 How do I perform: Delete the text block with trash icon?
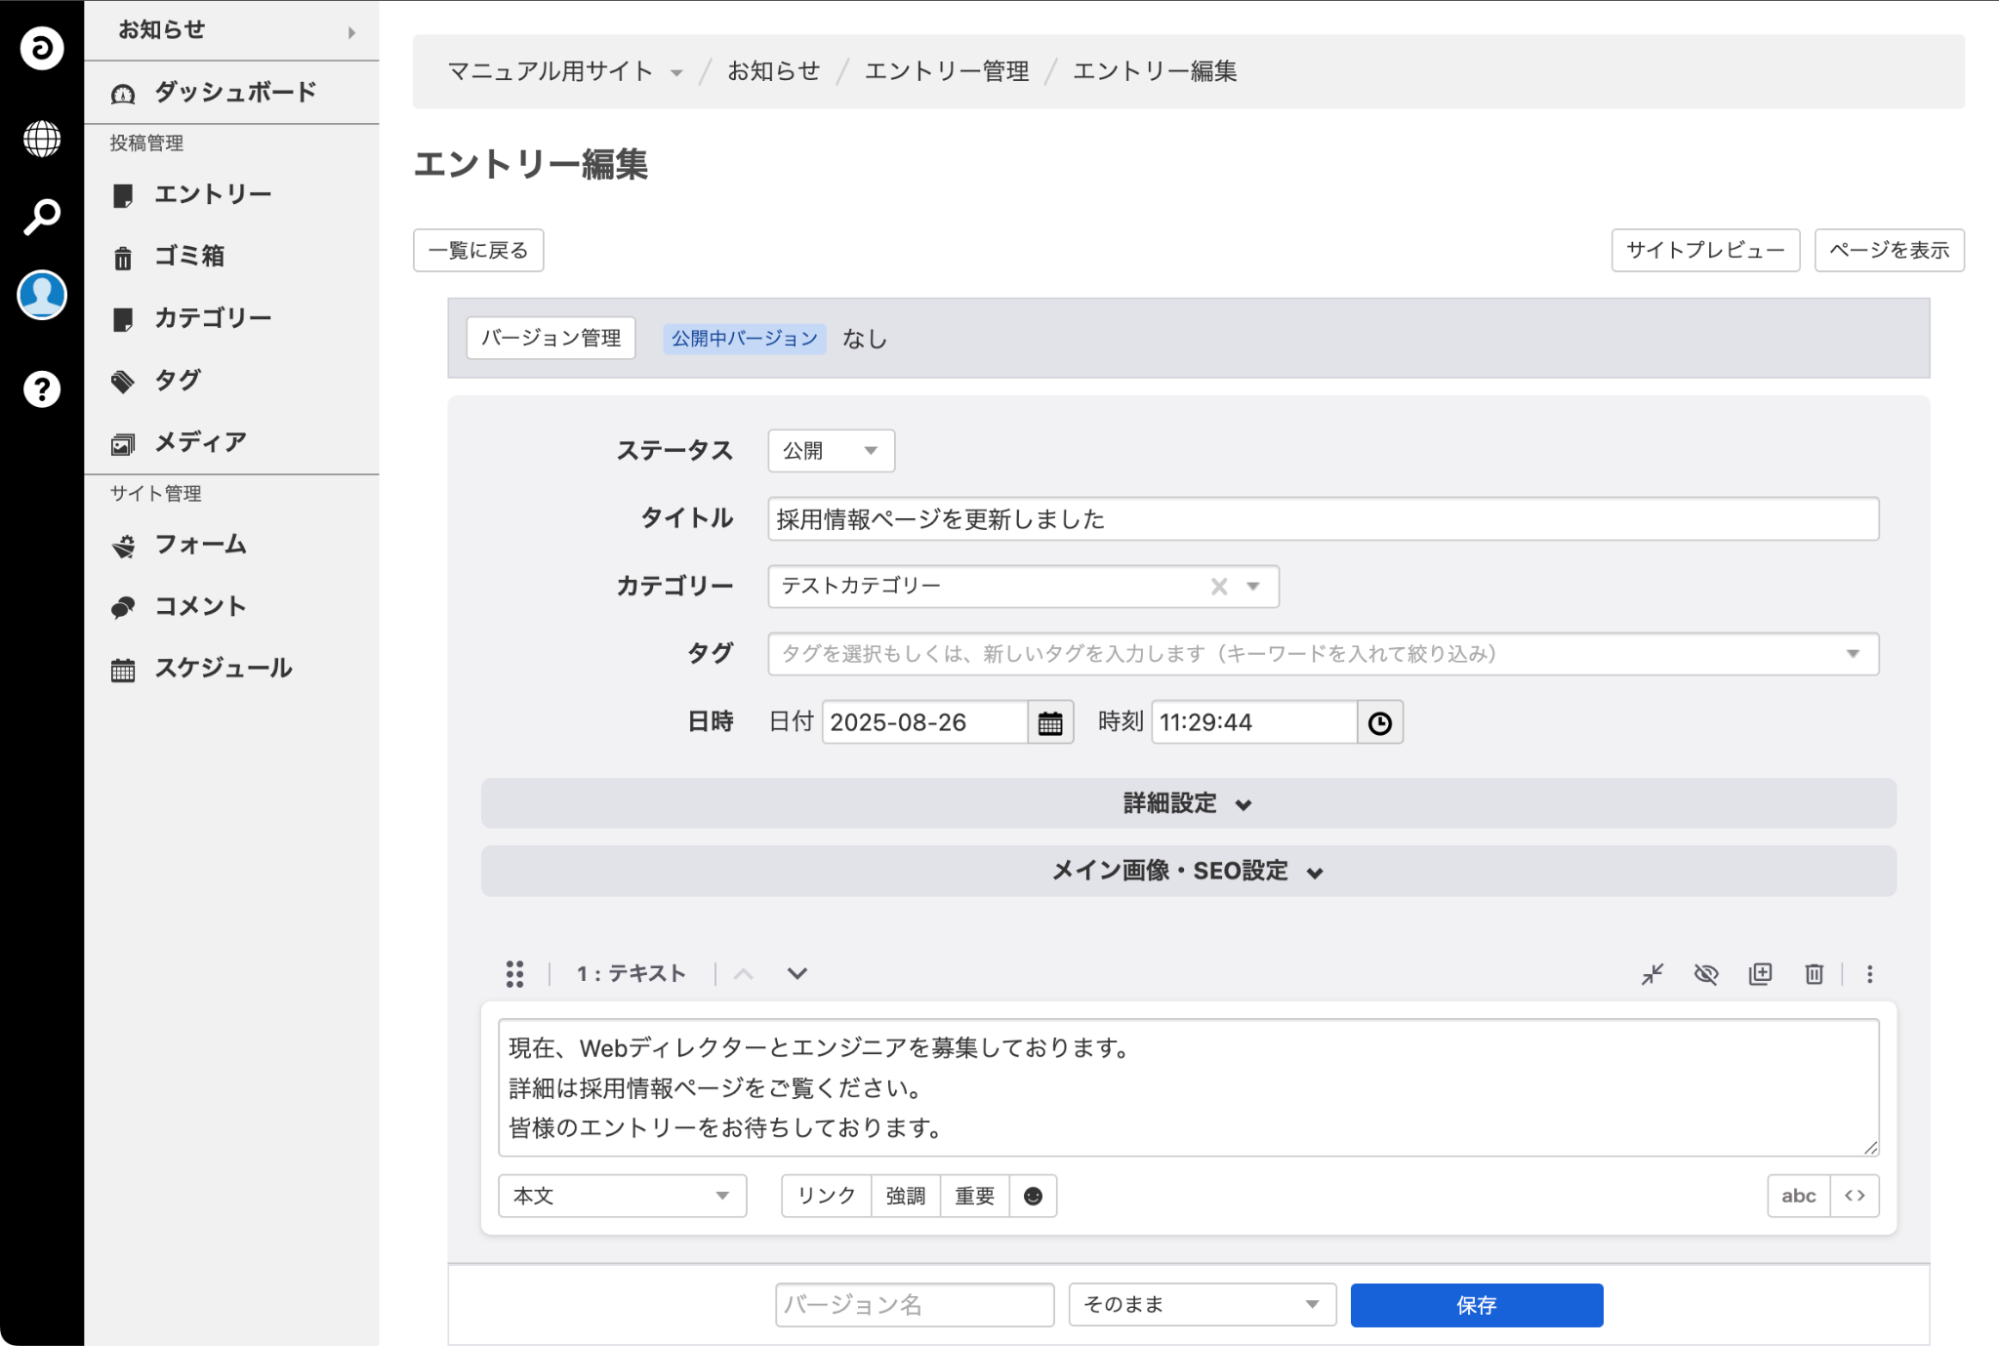1814,974
